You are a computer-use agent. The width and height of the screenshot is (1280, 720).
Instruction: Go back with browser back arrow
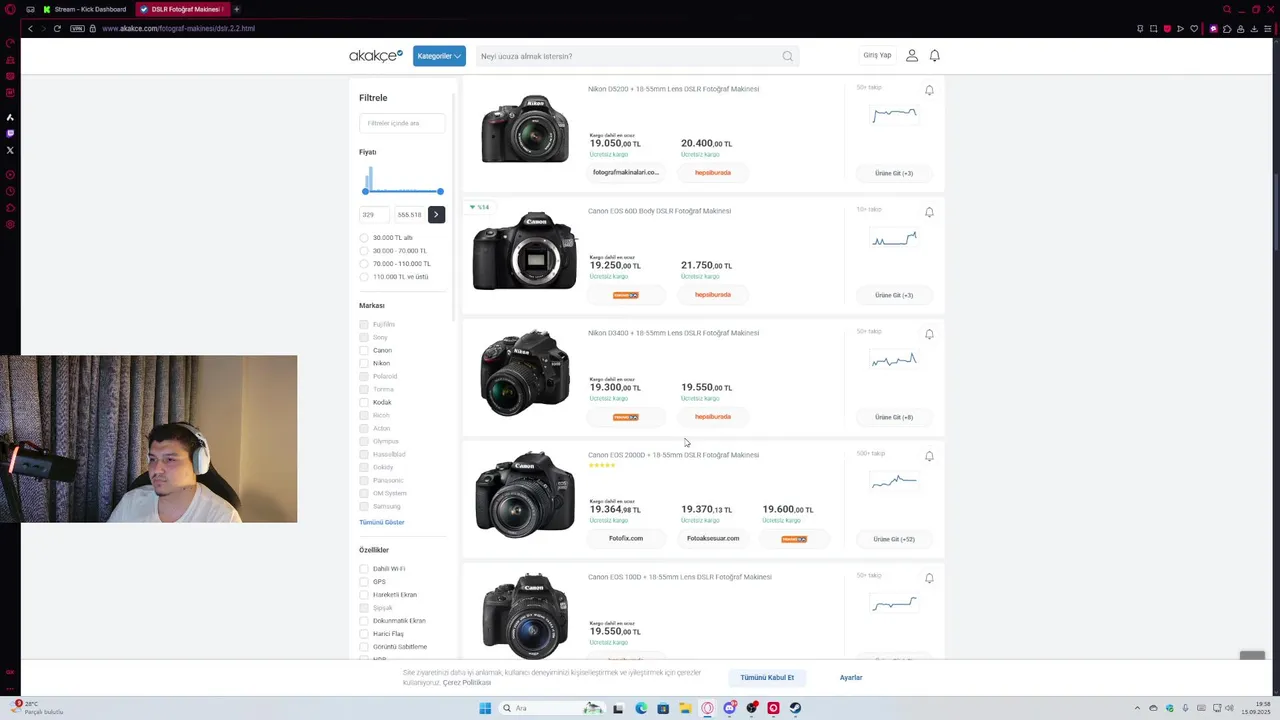[30, 28]
